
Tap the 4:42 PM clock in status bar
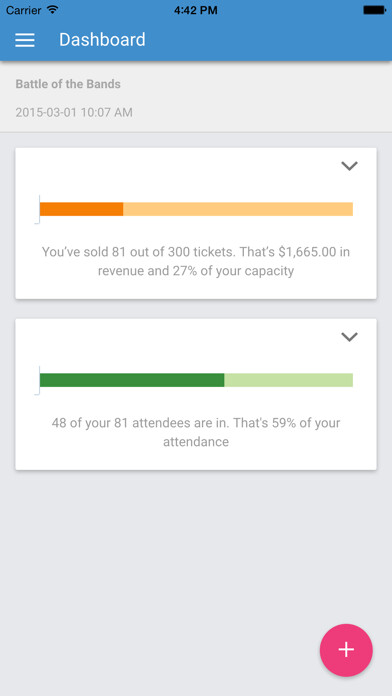pos(196,10)
